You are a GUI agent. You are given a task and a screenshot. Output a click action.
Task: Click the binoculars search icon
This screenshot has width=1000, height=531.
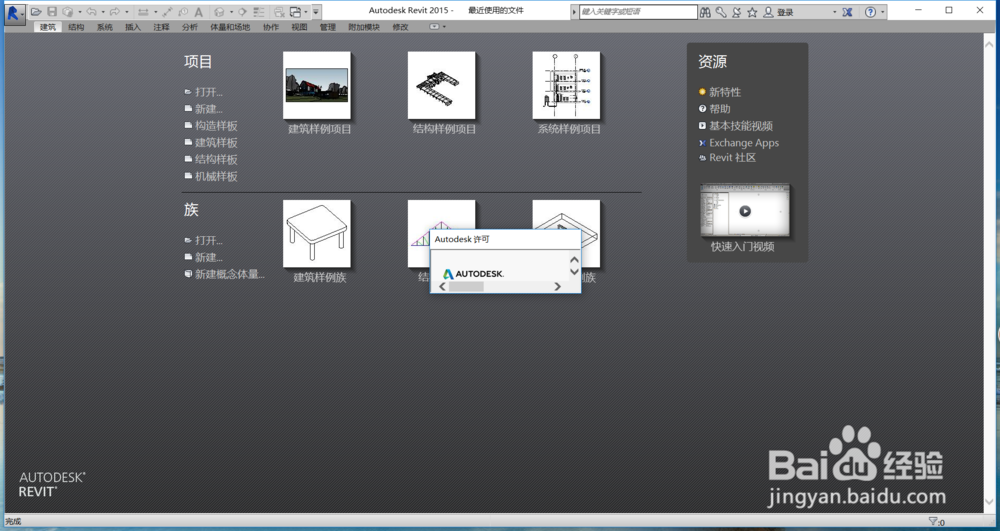[x=705, y=11]
